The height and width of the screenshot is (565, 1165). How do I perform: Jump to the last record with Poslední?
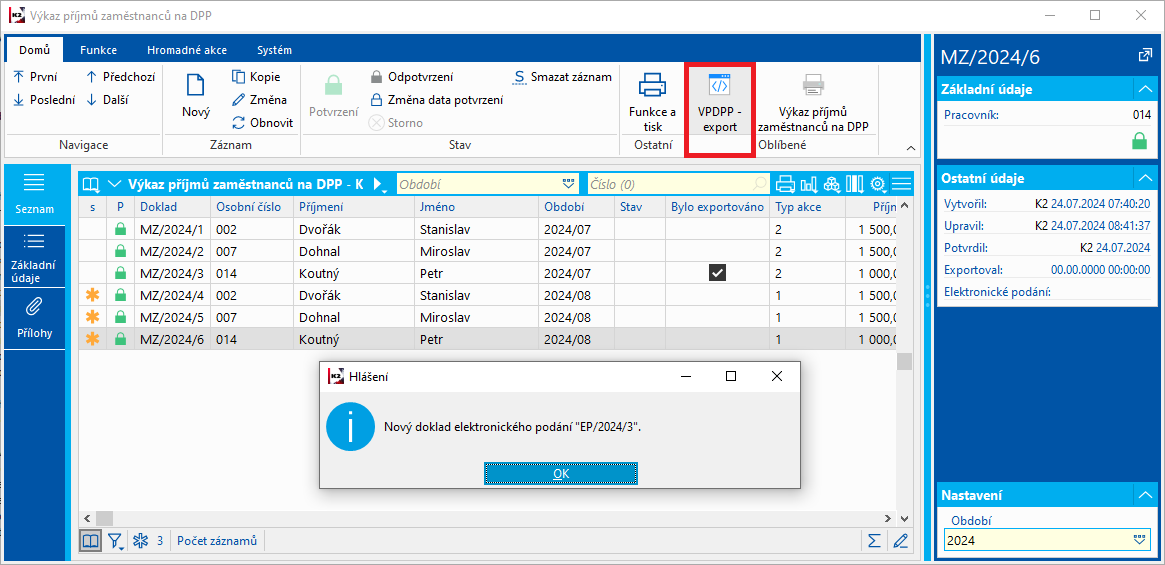coord(44,100)
